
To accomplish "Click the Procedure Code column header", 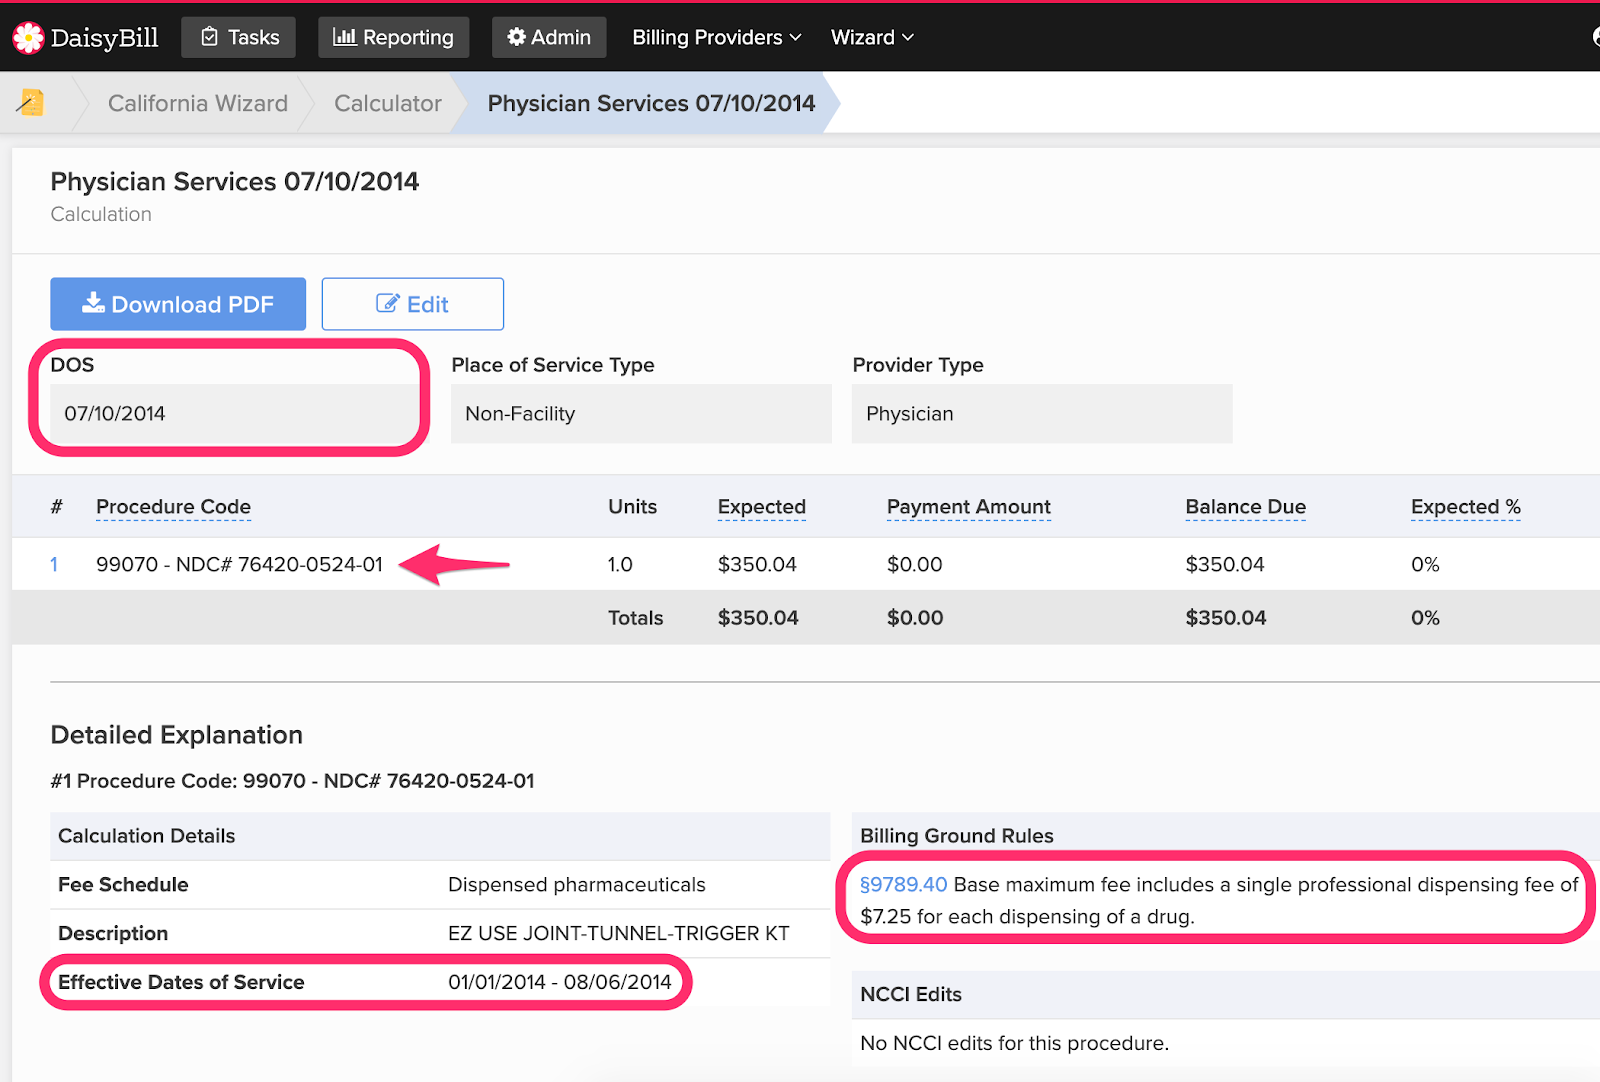I will coord(173,507).
